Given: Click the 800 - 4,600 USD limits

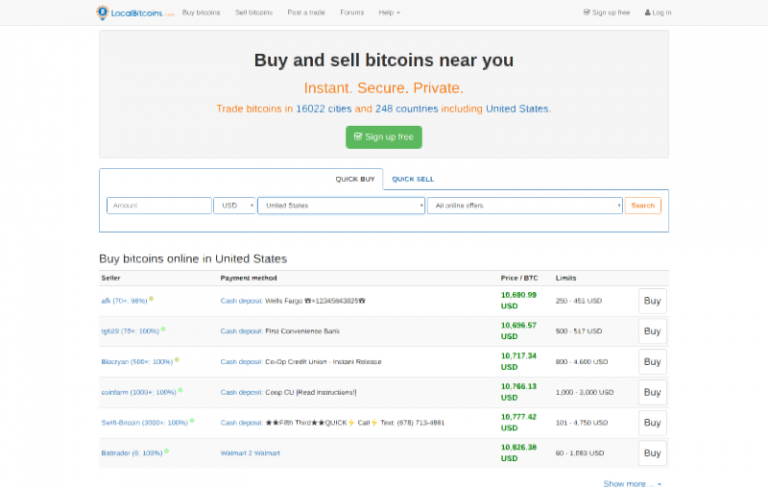Looking at the screenshot, I should pos(582,362).
